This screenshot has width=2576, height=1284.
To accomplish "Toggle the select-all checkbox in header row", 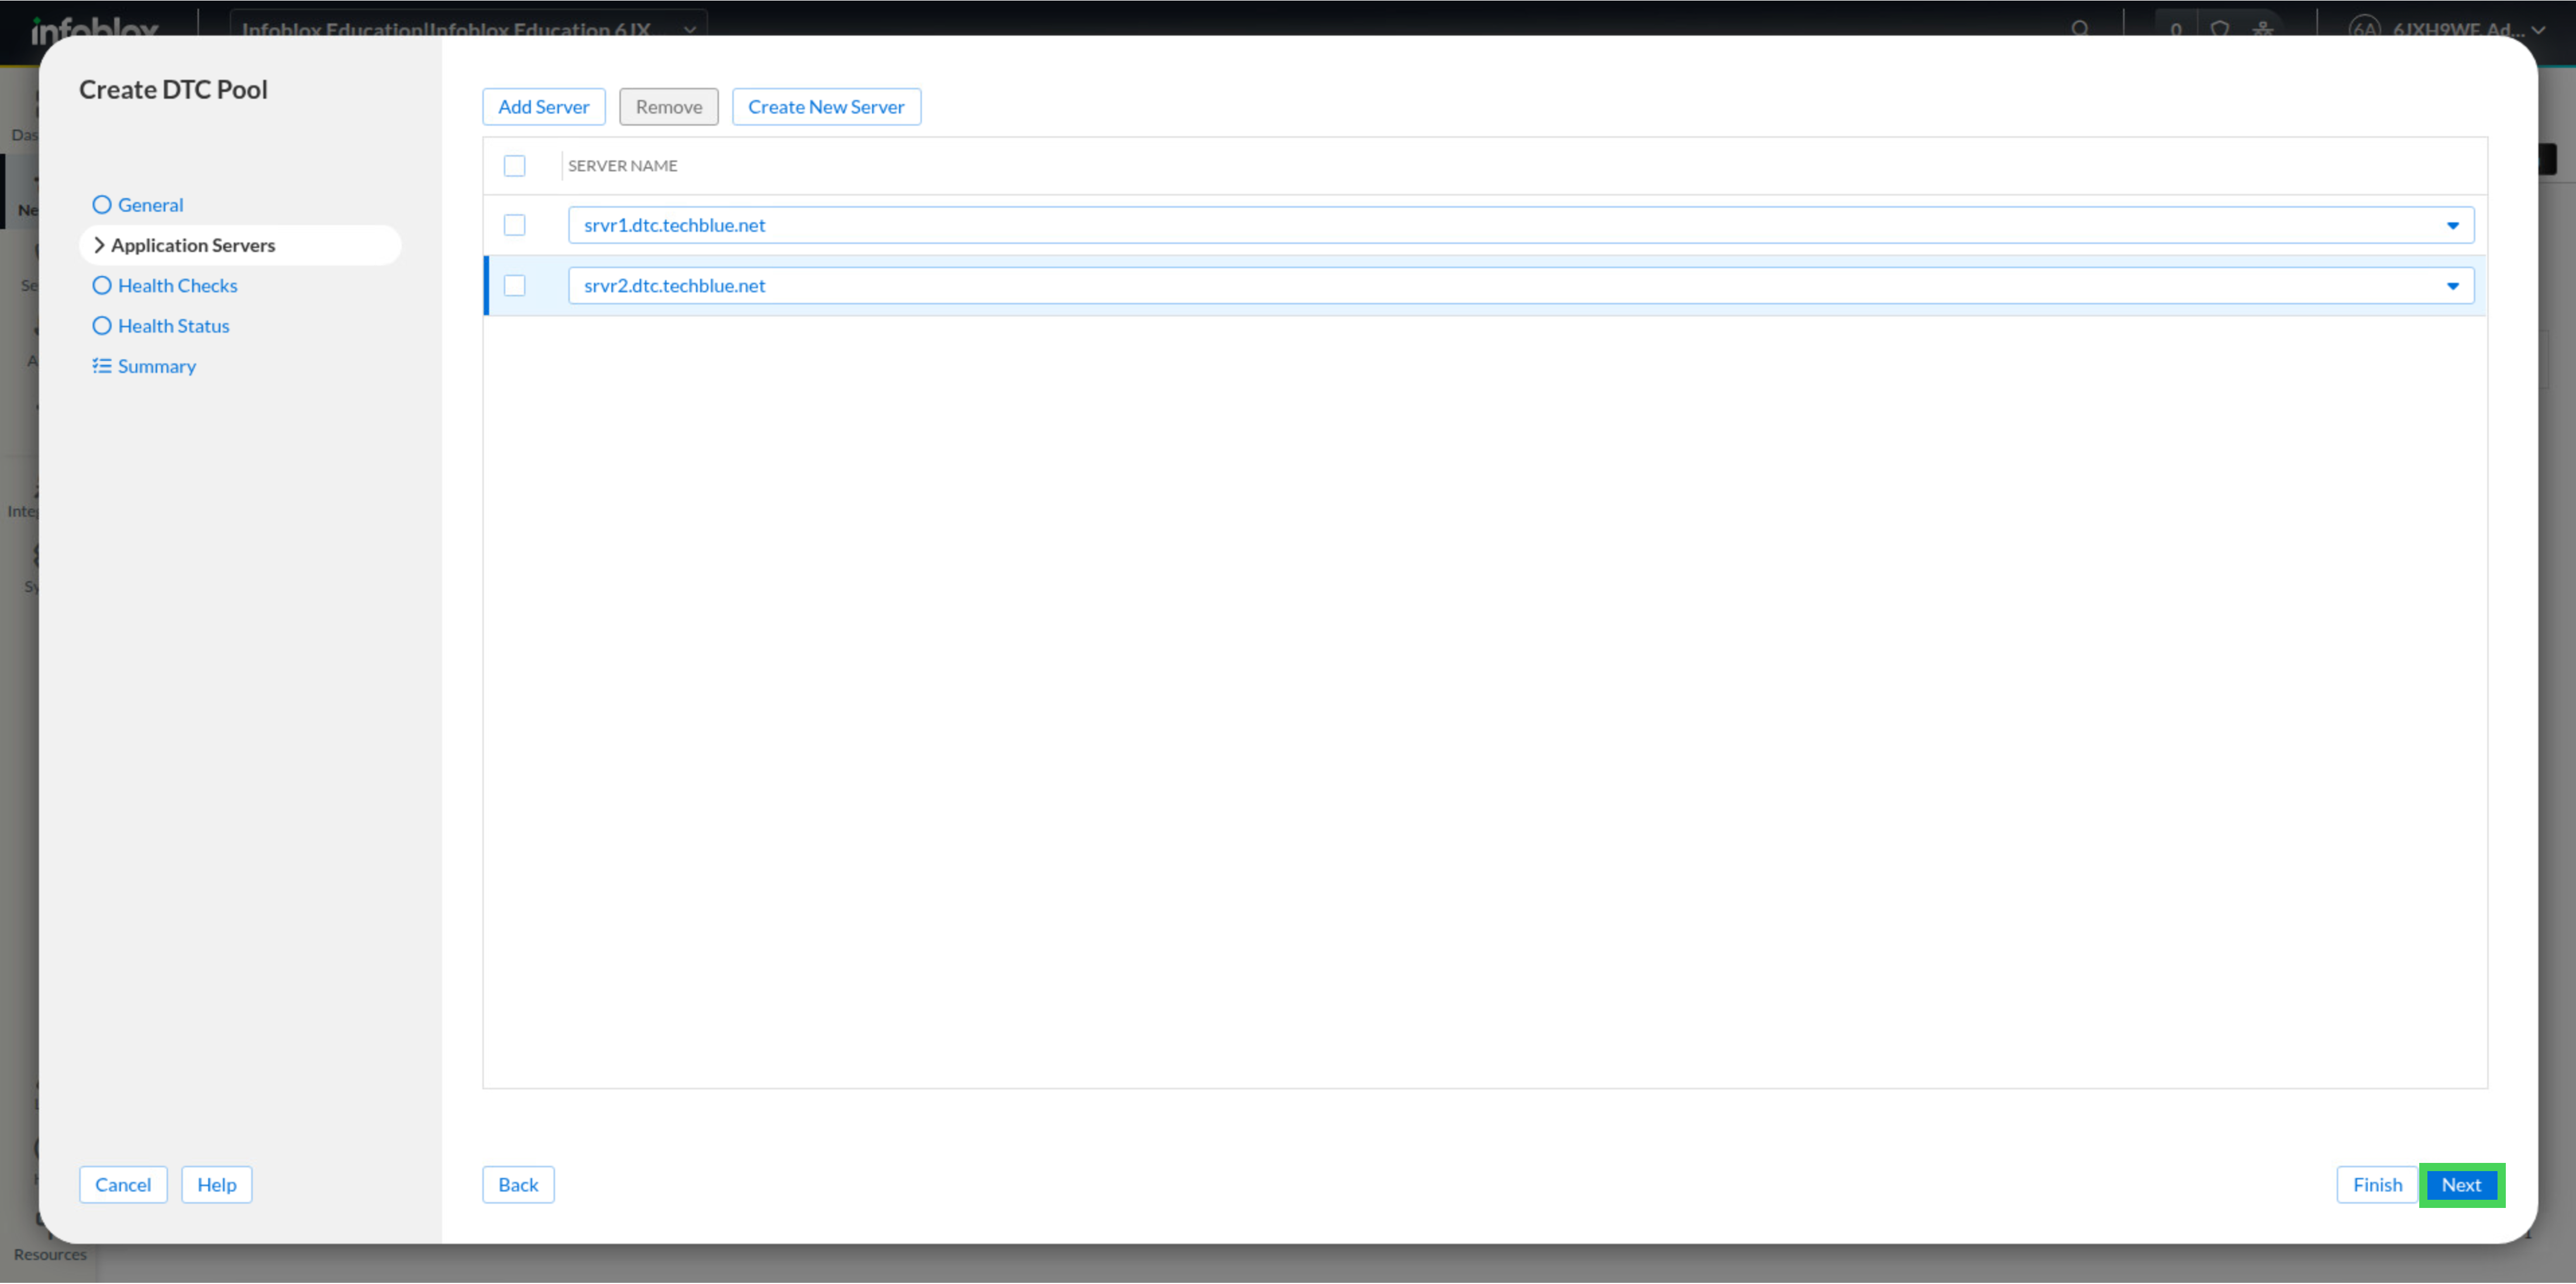I will pos(514,166).
